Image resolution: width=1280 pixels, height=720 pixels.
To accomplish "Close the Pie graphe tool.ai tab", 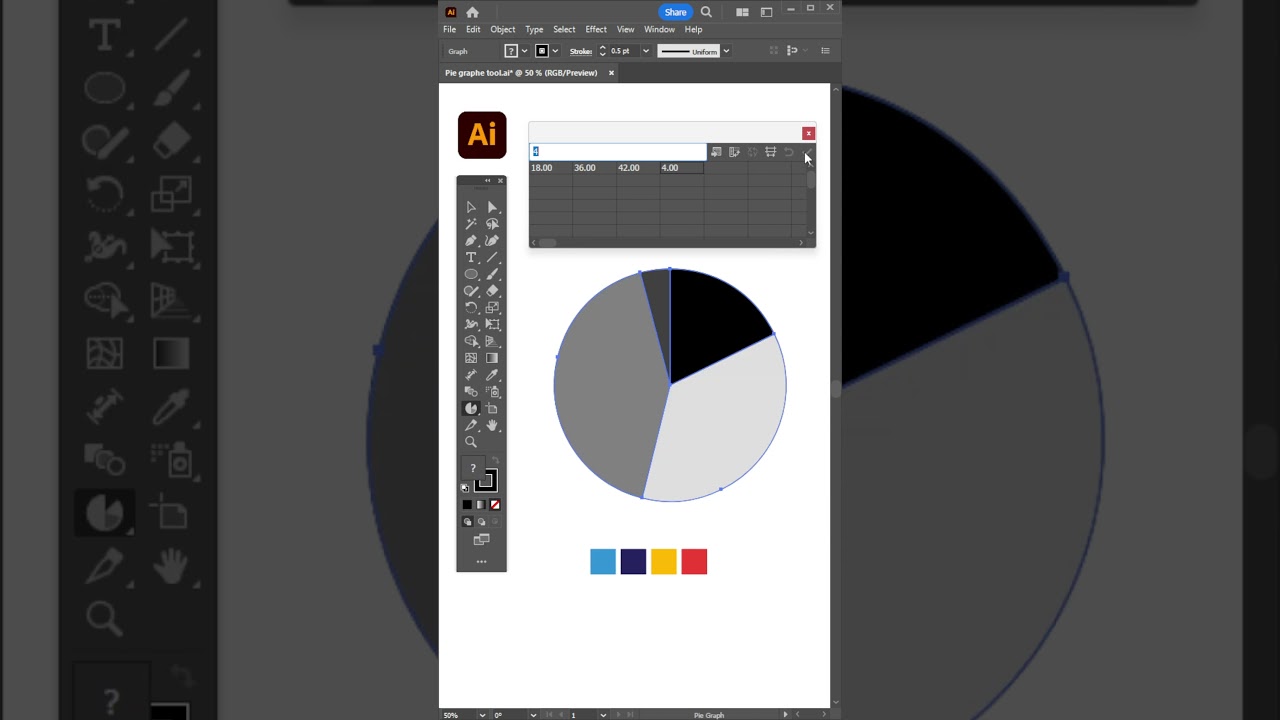I will point(611,73).
